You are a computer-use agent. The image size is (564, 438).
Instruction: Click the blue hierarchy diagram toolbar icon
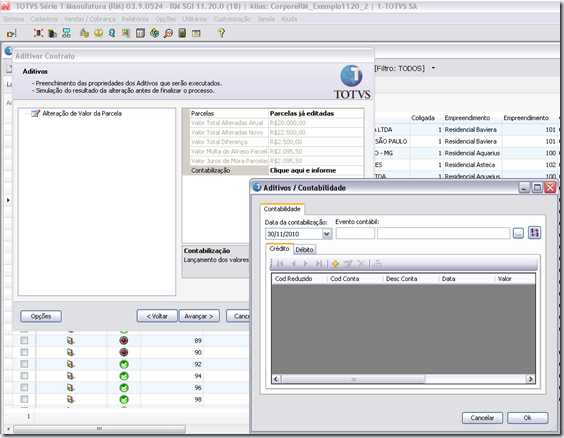coord(67,33)
